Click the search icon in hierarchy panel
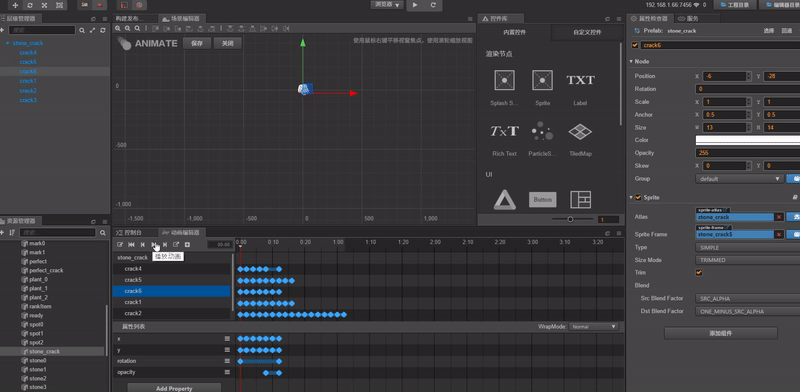Viewport: 800px width, 392px height. (x=82, y=31)
